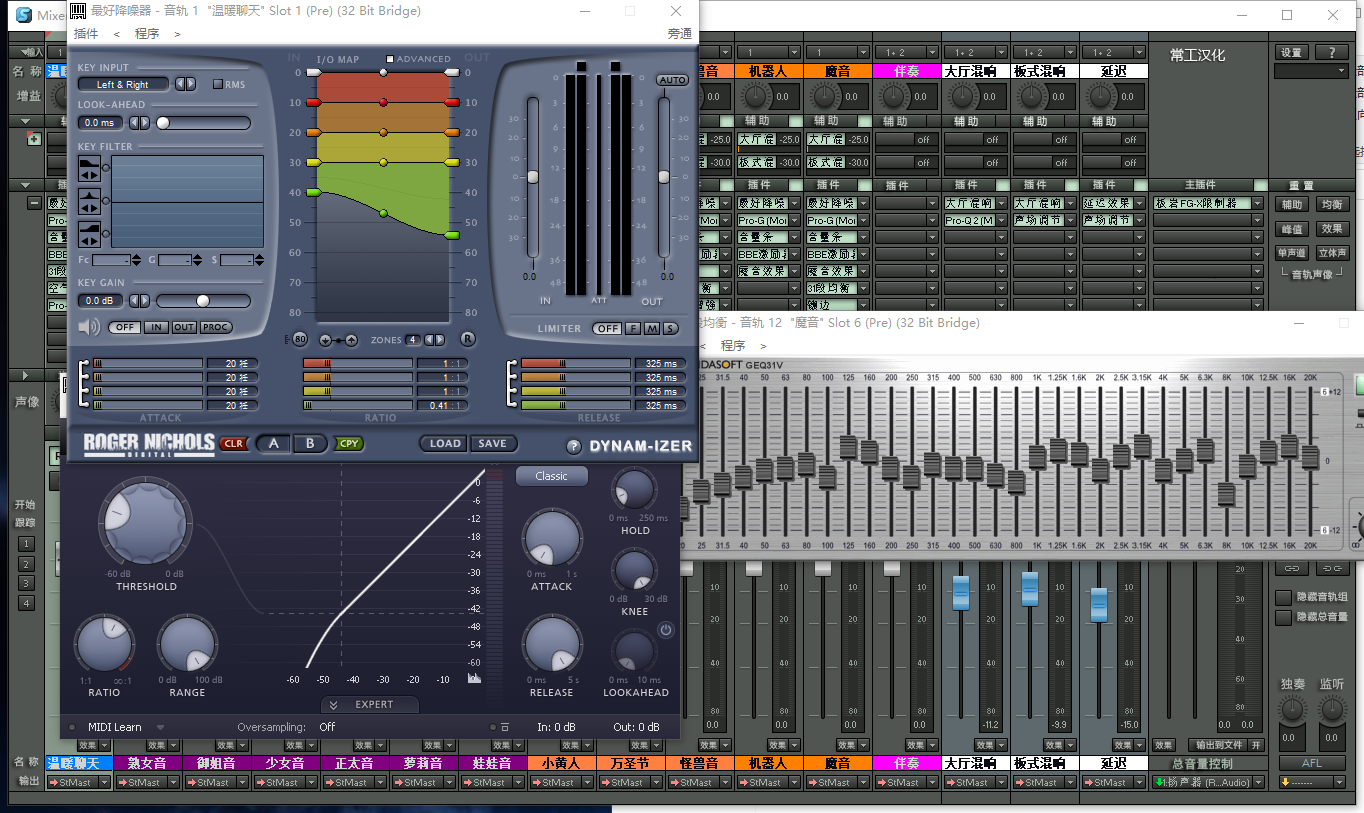Click the Knee knob in Pro-G
Screen dimensions: 1364x813
pyautogui.click(x=634, y=570)
